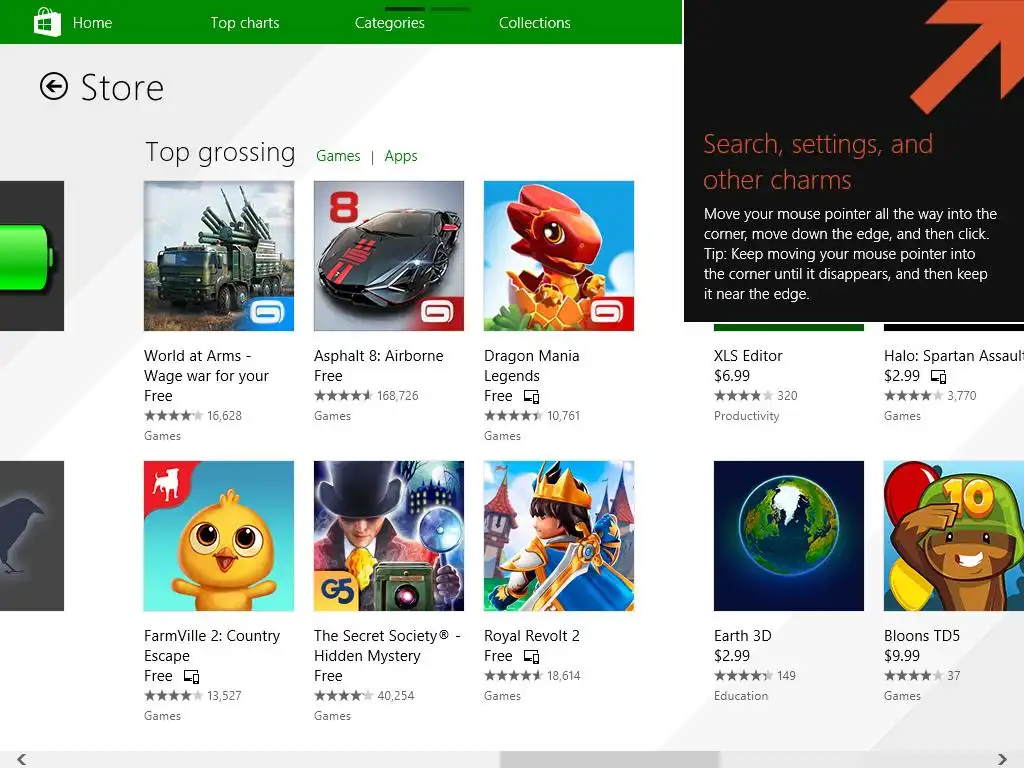Open Earth 3D globe icon
Image resolution: width=1024 pixels, height=768 pixels.
[789, 536]
